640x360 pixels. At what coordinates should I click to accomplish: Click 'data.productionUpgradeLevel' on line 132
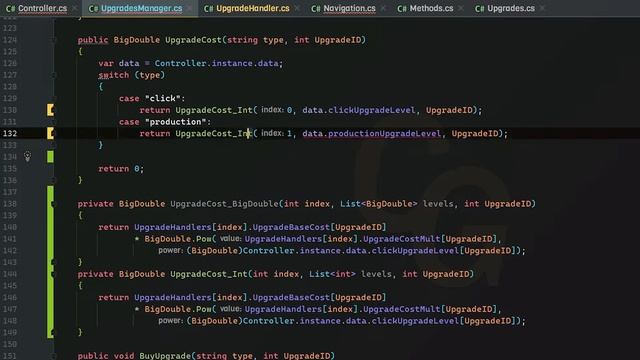point(371,133)
